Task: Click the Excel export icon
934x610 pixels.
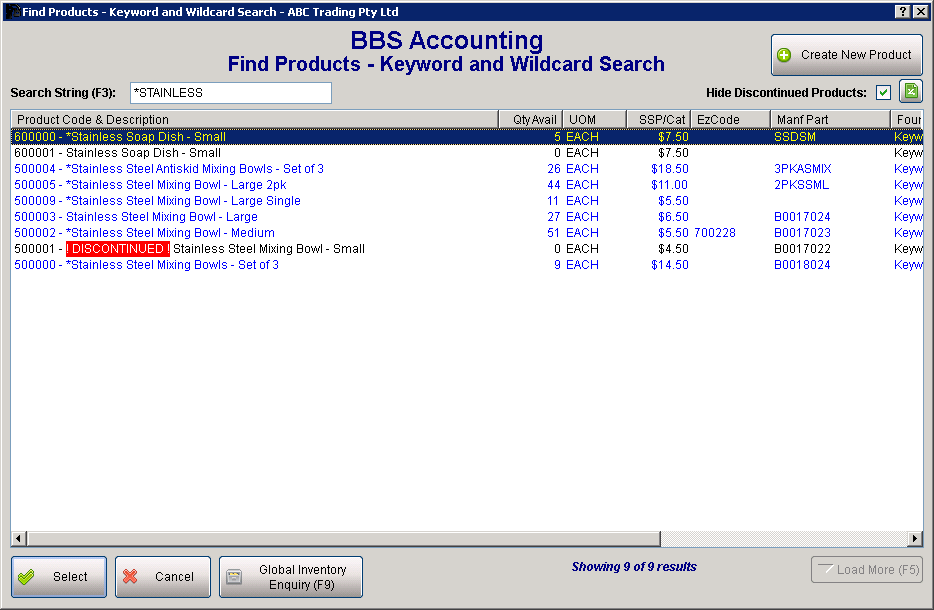Action: tap(910, 92)
